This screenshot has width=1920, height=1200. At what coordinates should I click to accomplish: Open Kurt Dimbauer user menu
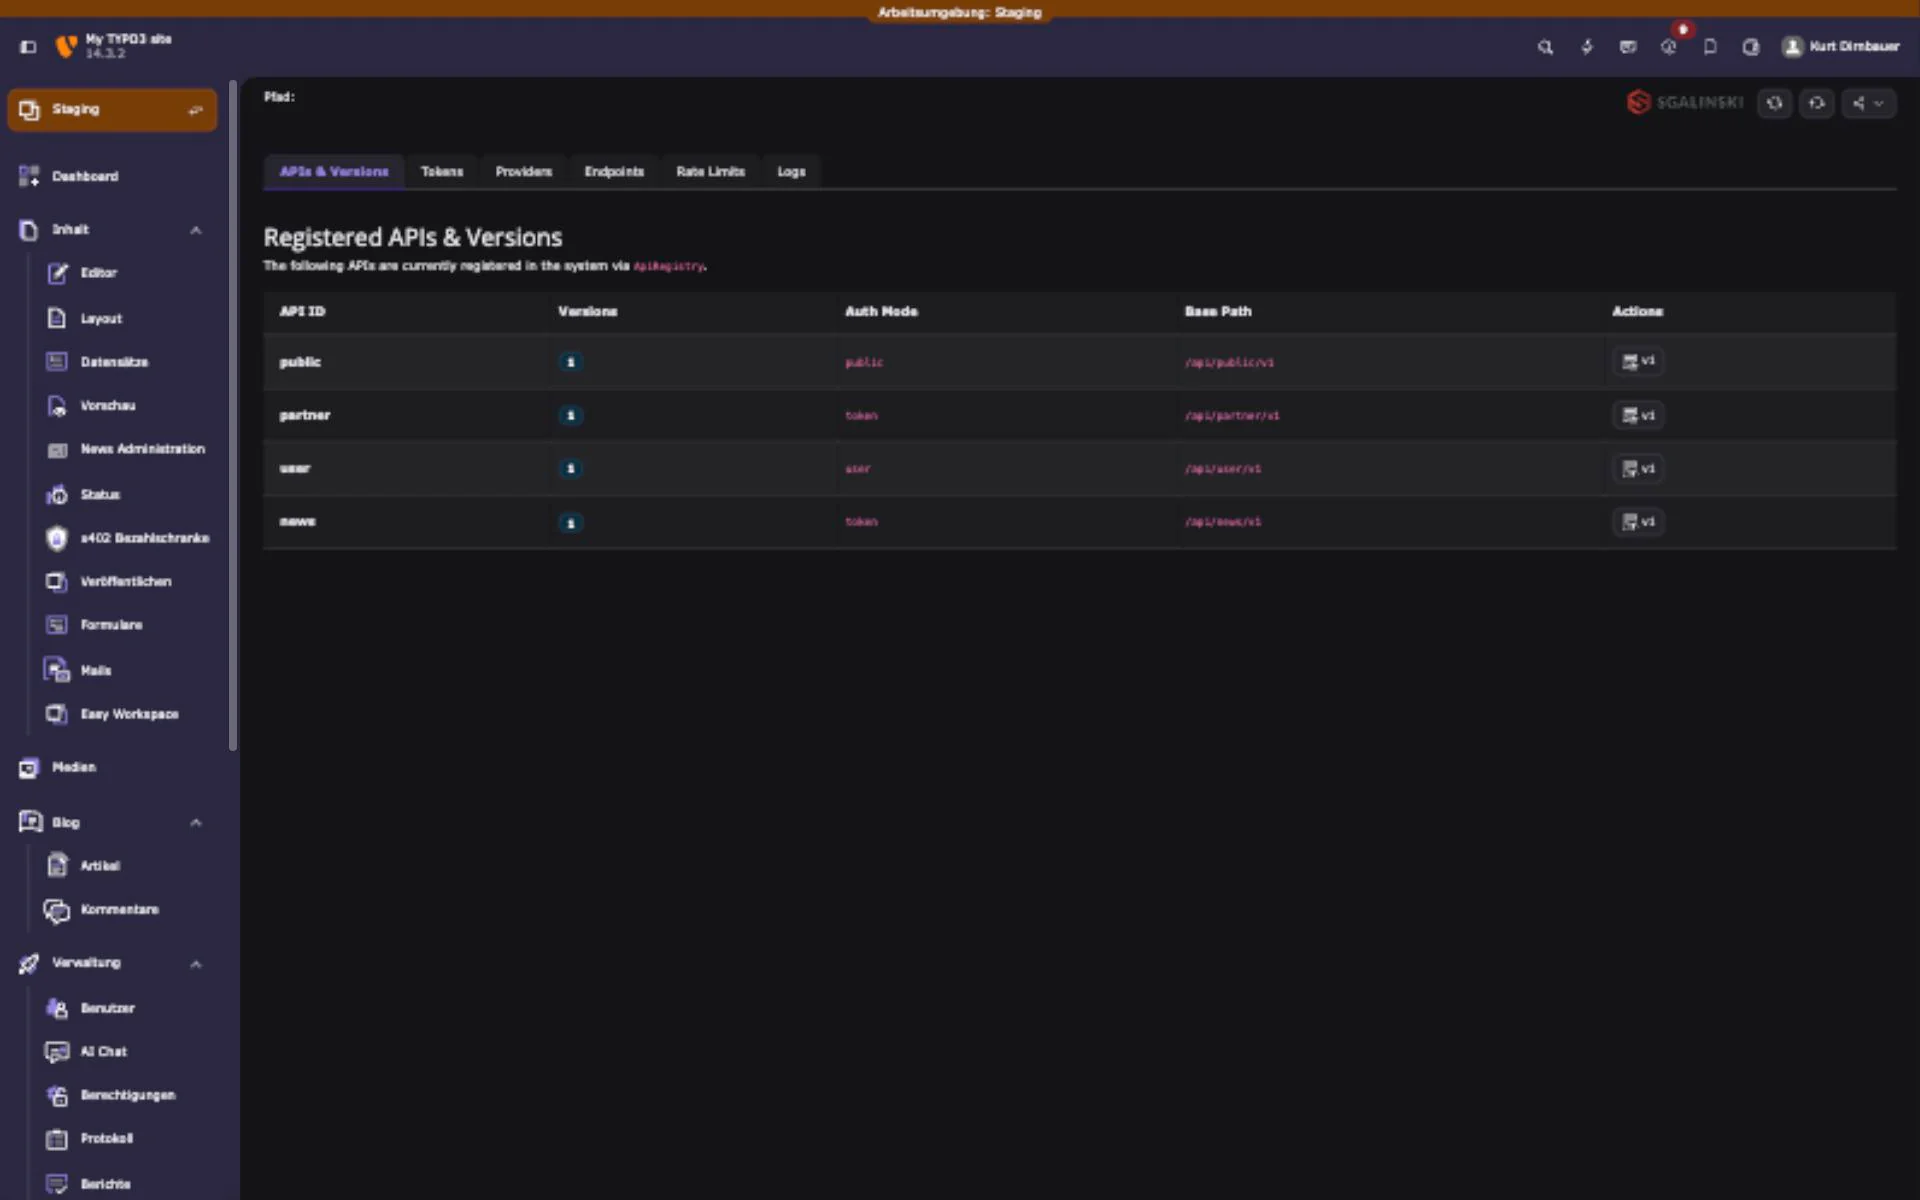point(1841,46)
